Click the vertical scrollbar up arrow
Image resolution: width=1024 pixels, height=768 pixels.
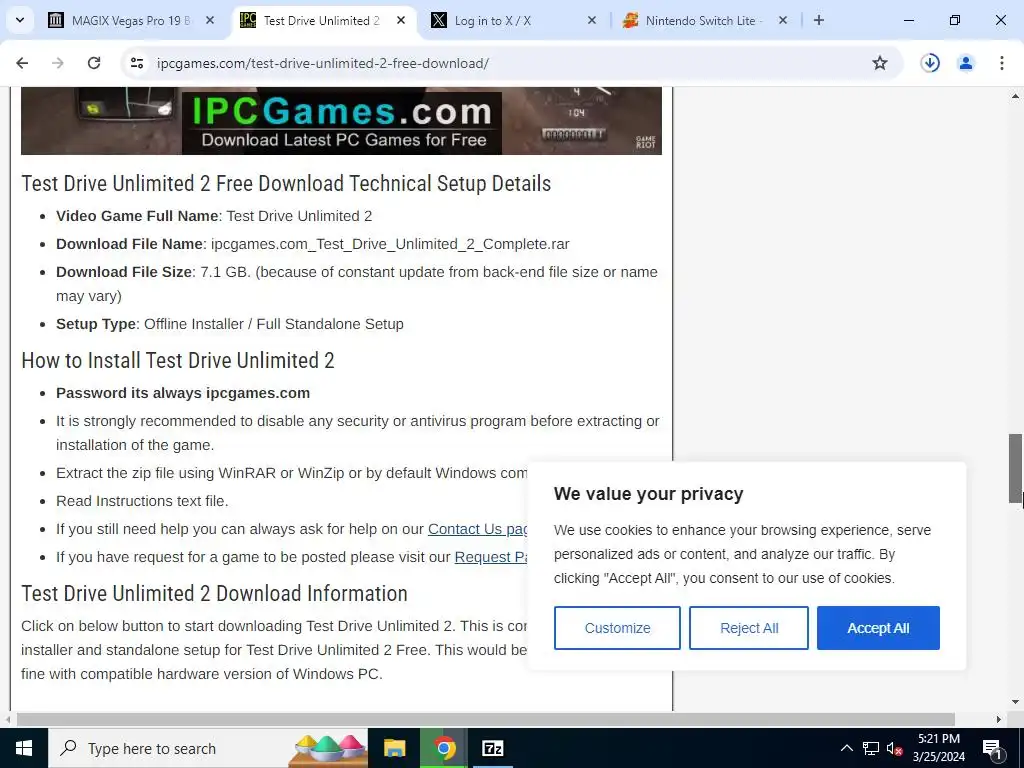click(x=1015, y=96)
